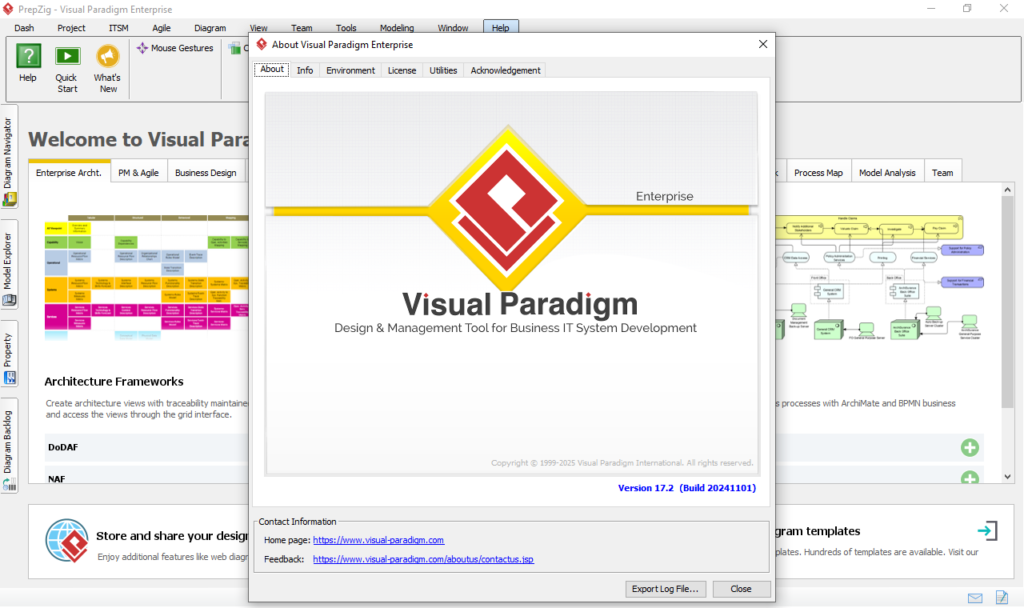Viewport: 1024px width, 608px height.
Task: Click the Architecture Frameworks heading
Action: (114, 381)
